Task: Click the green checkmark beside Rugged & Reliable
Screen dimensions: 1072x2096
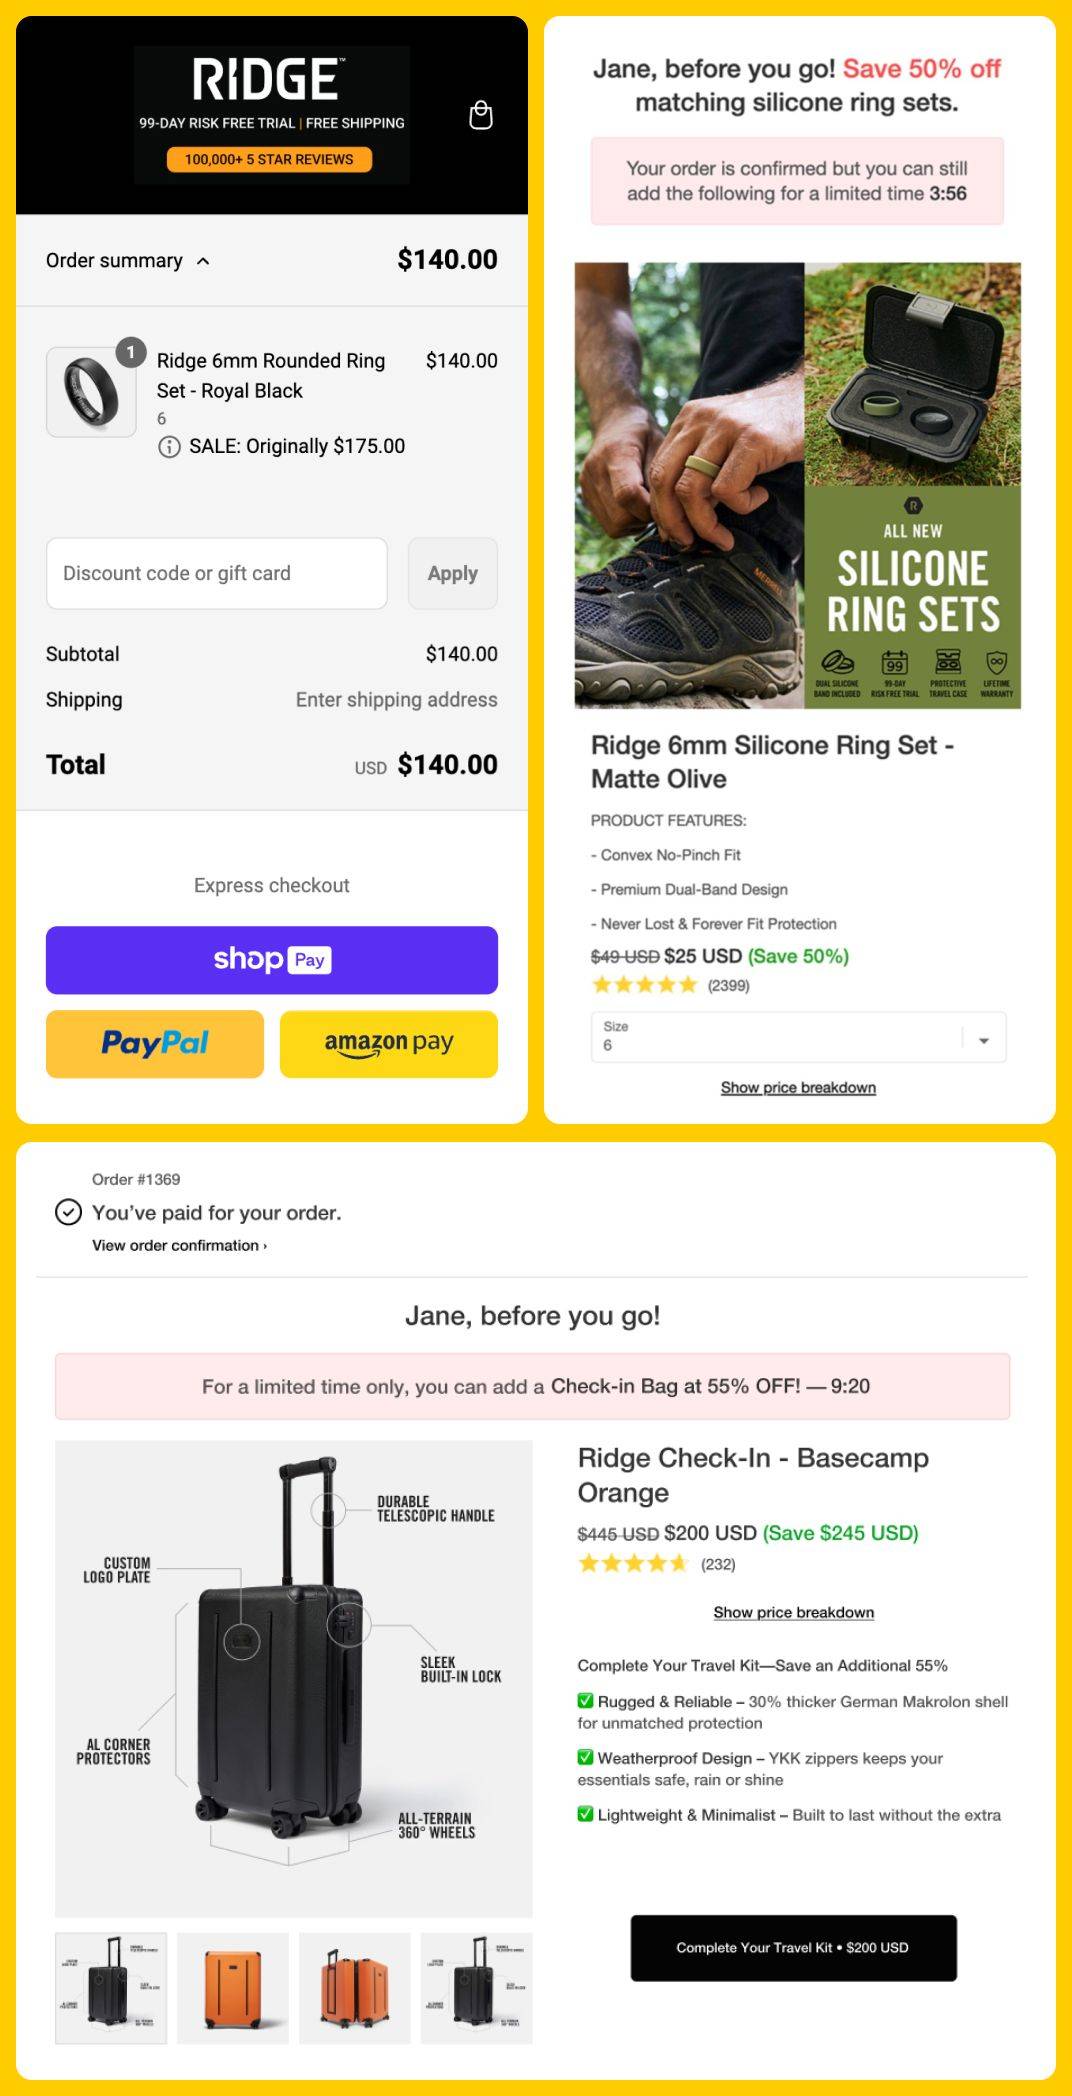Action: 585,1701
